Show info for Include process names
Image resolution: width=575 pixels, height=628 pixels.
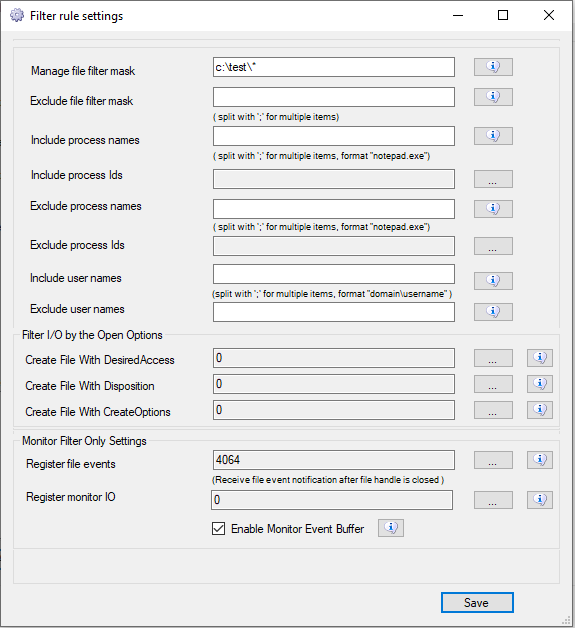pyautogui.click(x=493, y=136)
